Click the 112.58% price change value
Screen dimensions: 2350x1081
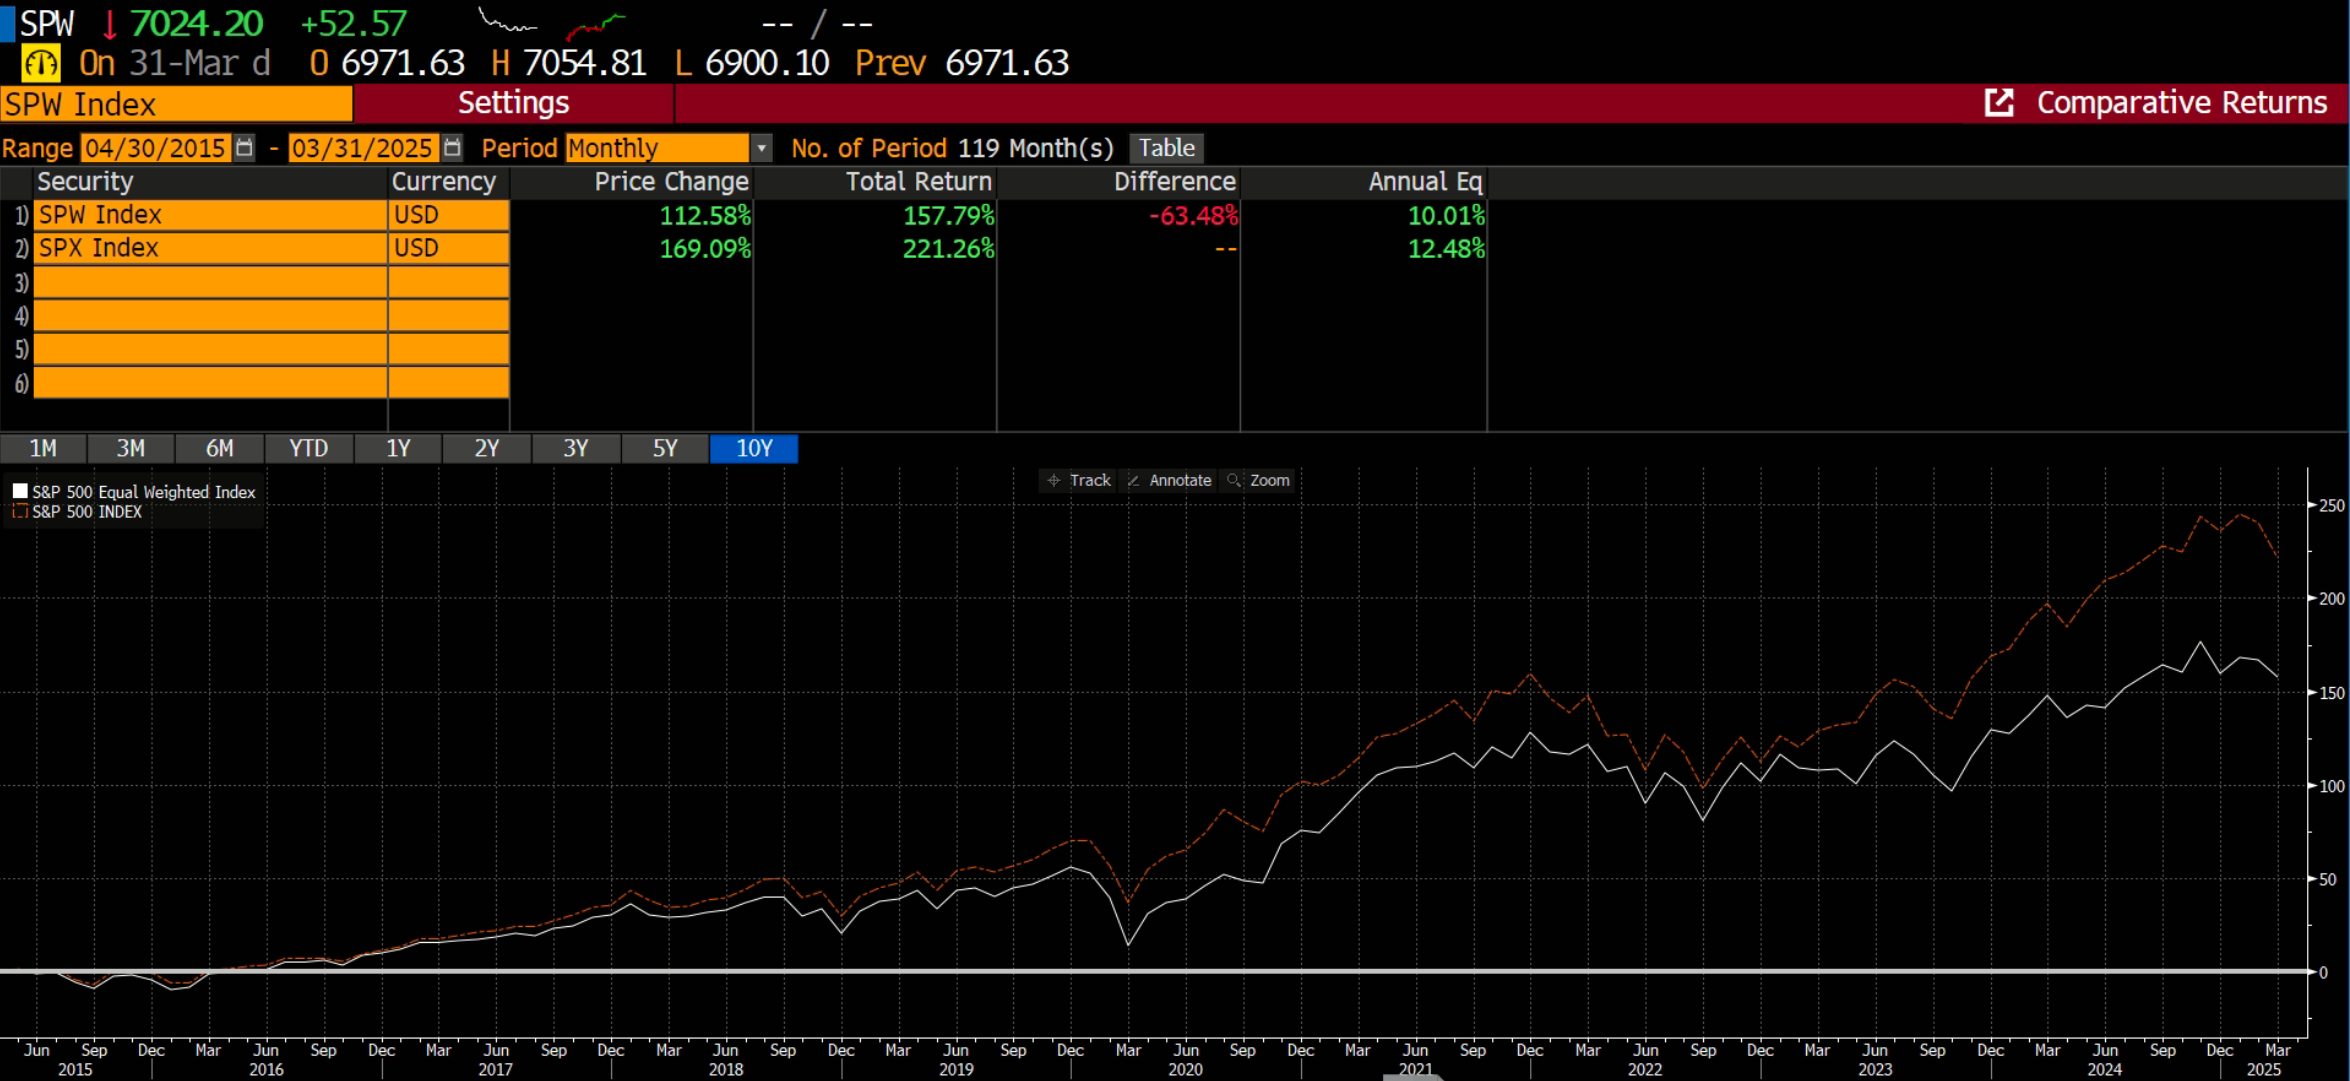tap(705, 215)
